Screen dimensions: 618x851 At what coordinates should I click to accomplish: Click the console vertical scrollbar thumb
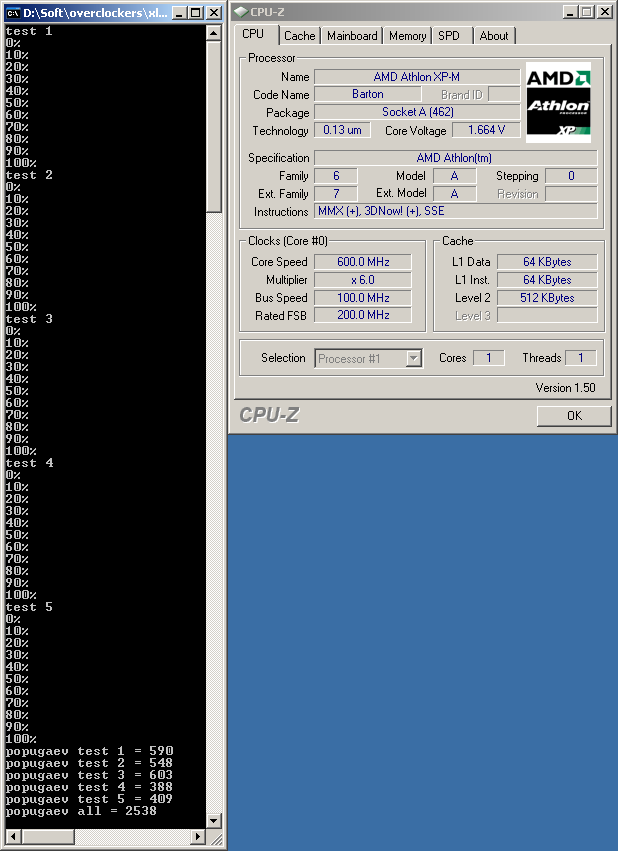coord(214,127)
